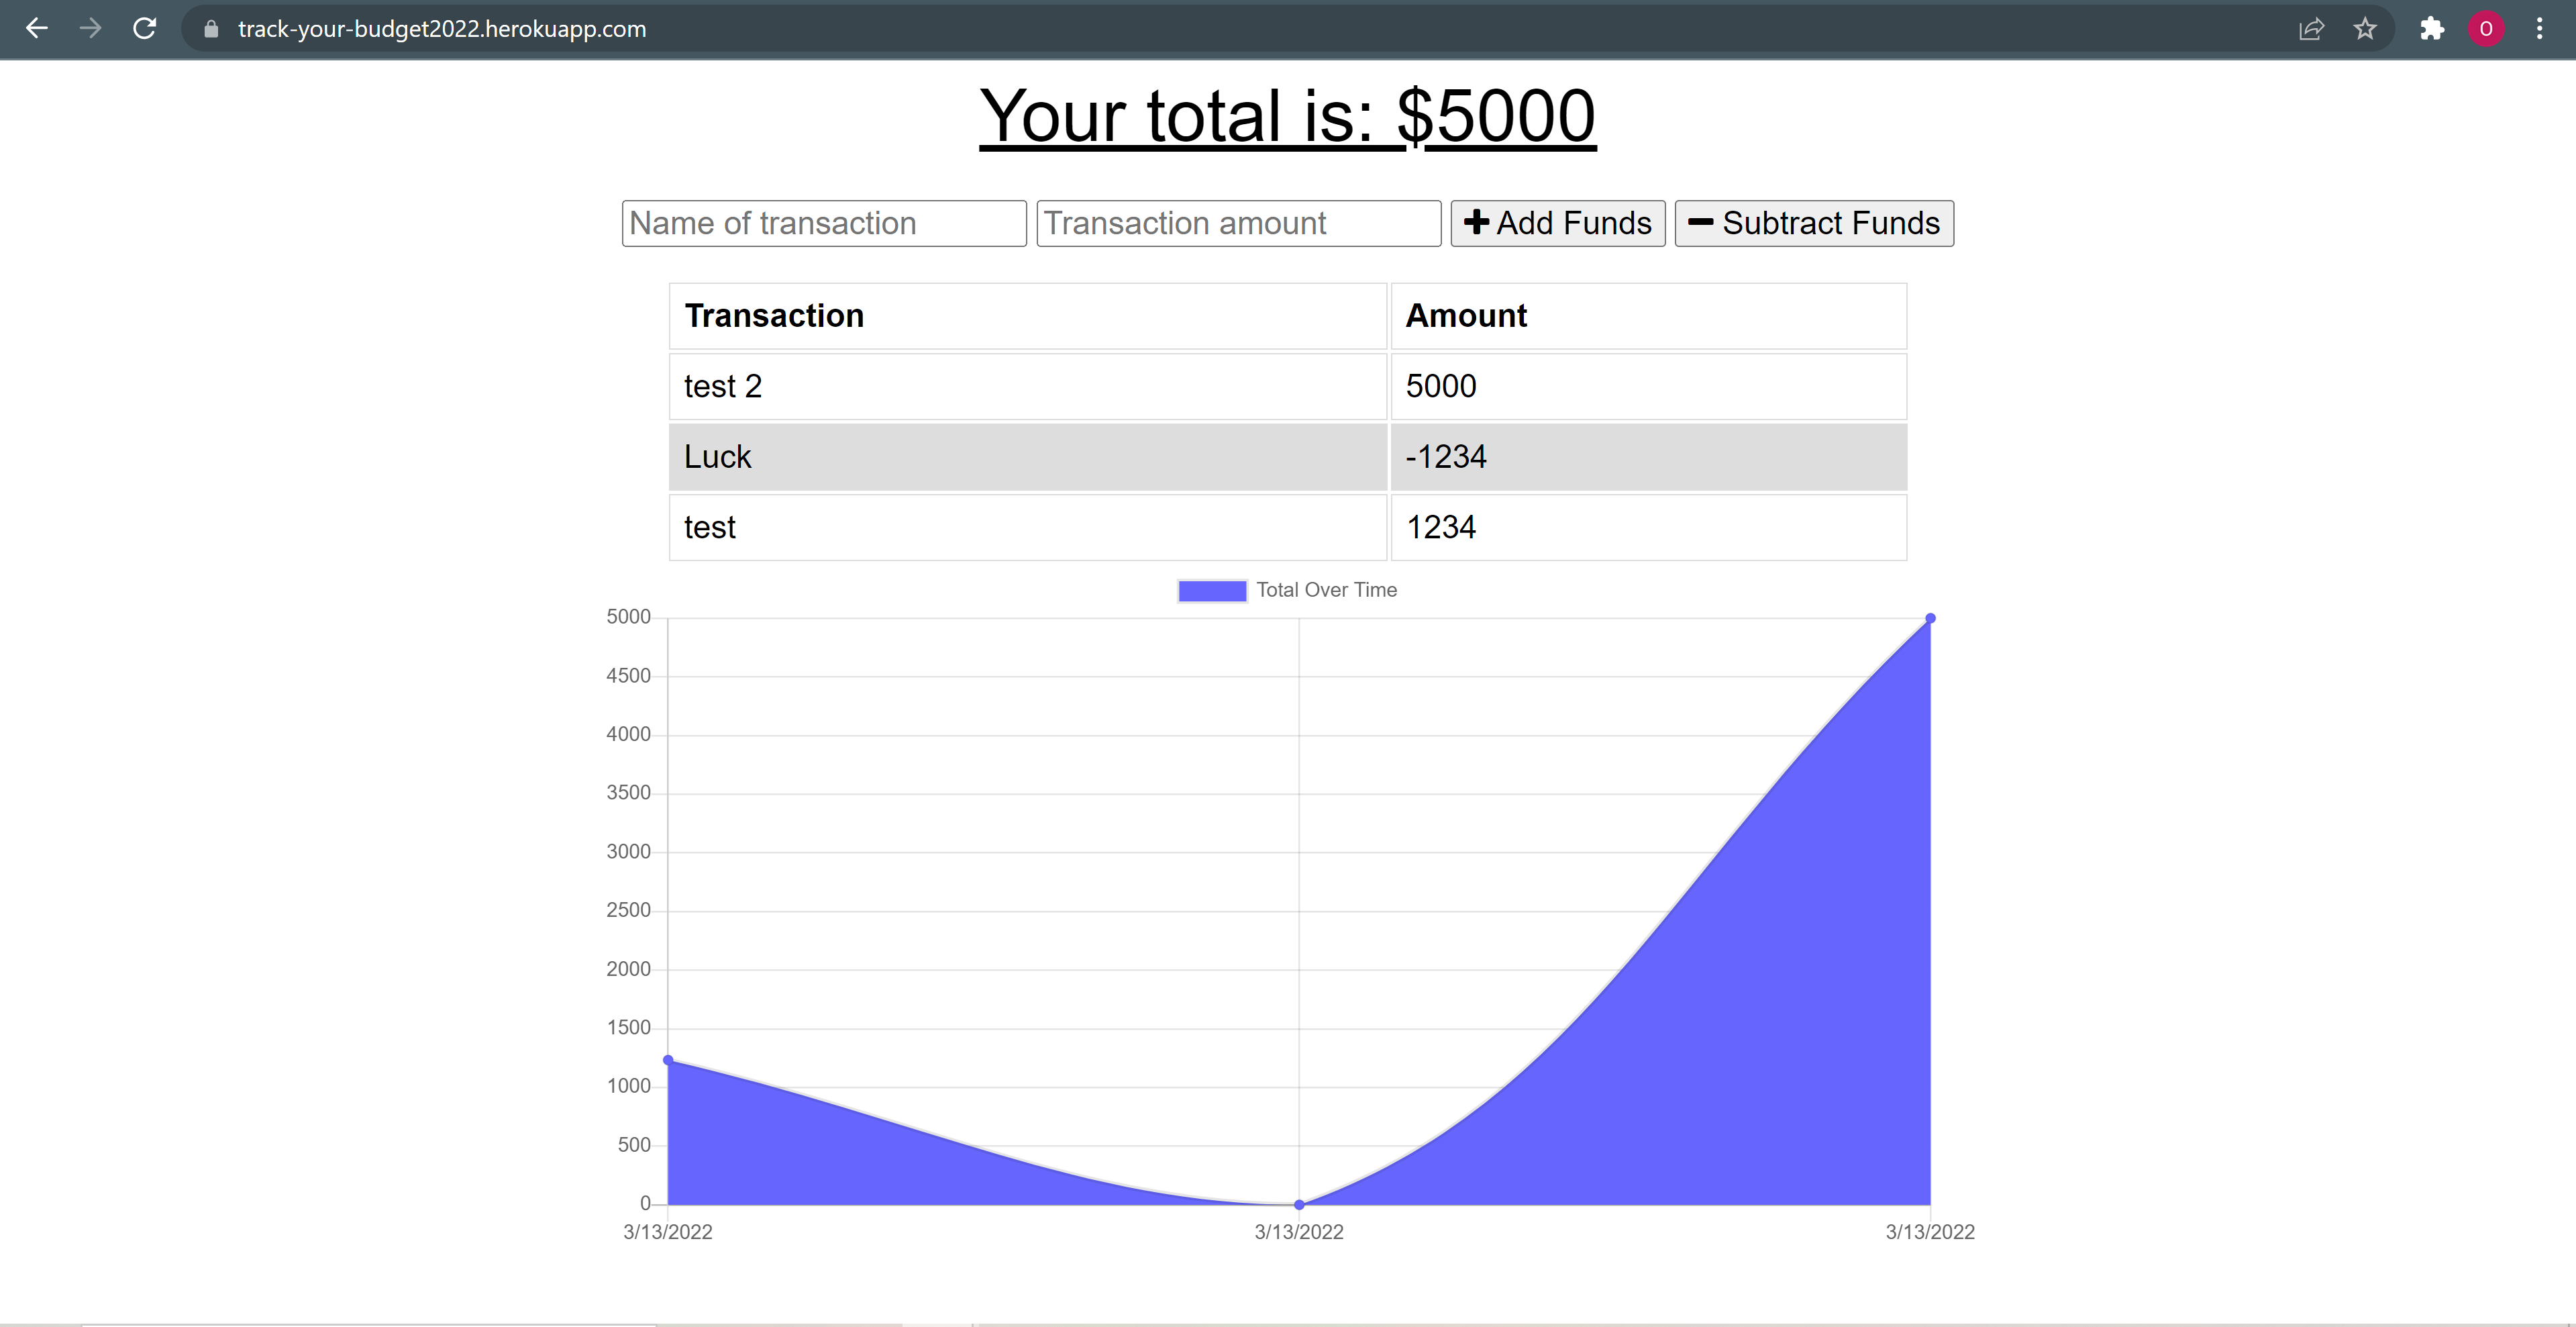Click the Transaction amount field

pyautogui.click(x=1237, y=223)
